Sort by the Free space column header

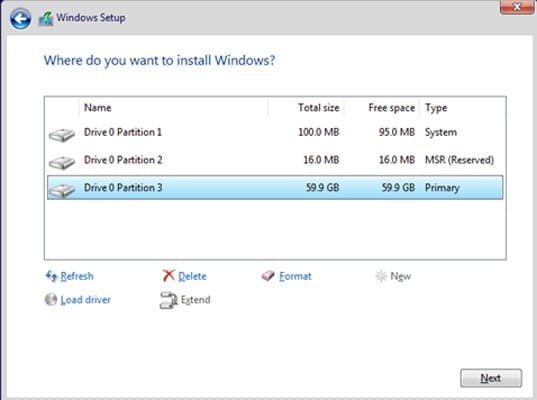click(391, 108)
